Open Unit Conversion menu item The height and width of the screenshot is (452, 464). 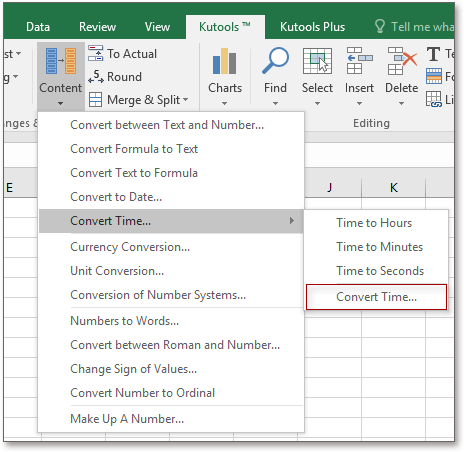tap(171, 271)
